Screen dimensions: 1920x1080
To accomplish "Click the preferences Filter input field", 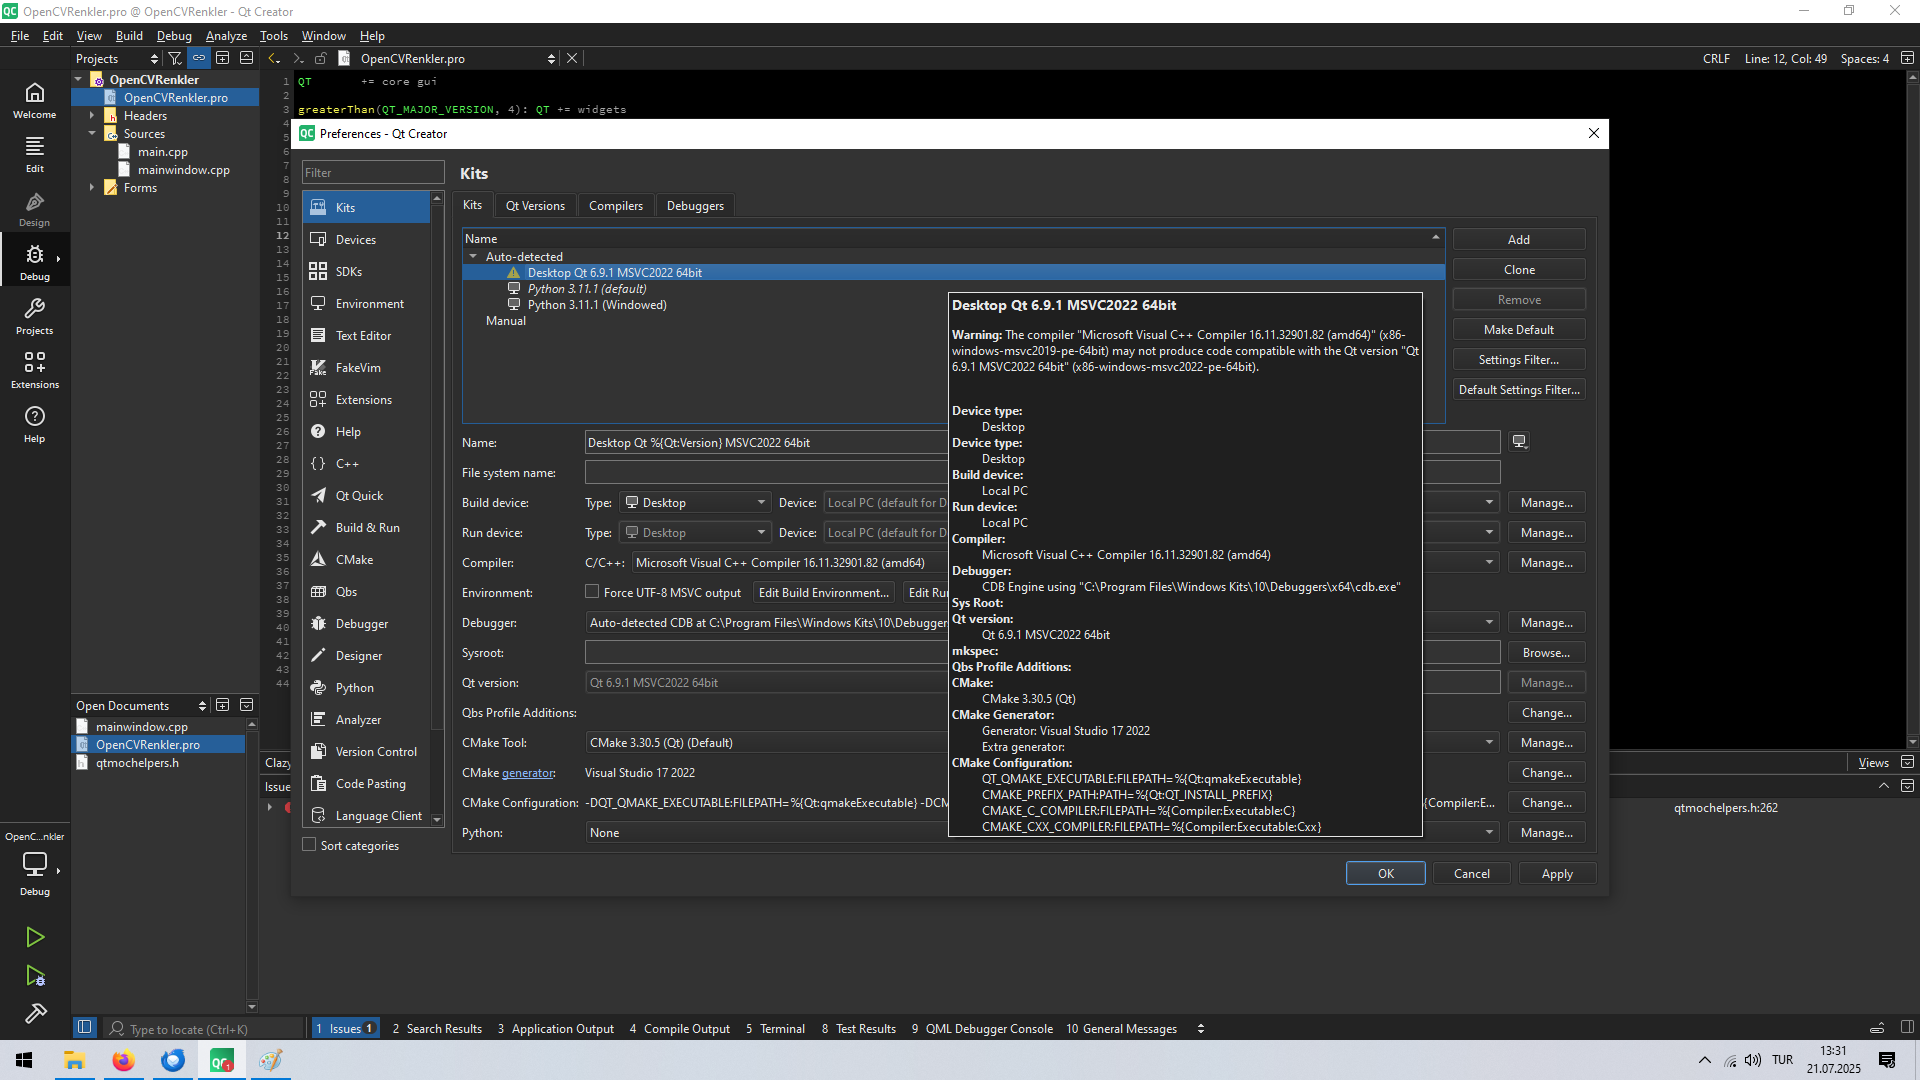I will (373, 172).
